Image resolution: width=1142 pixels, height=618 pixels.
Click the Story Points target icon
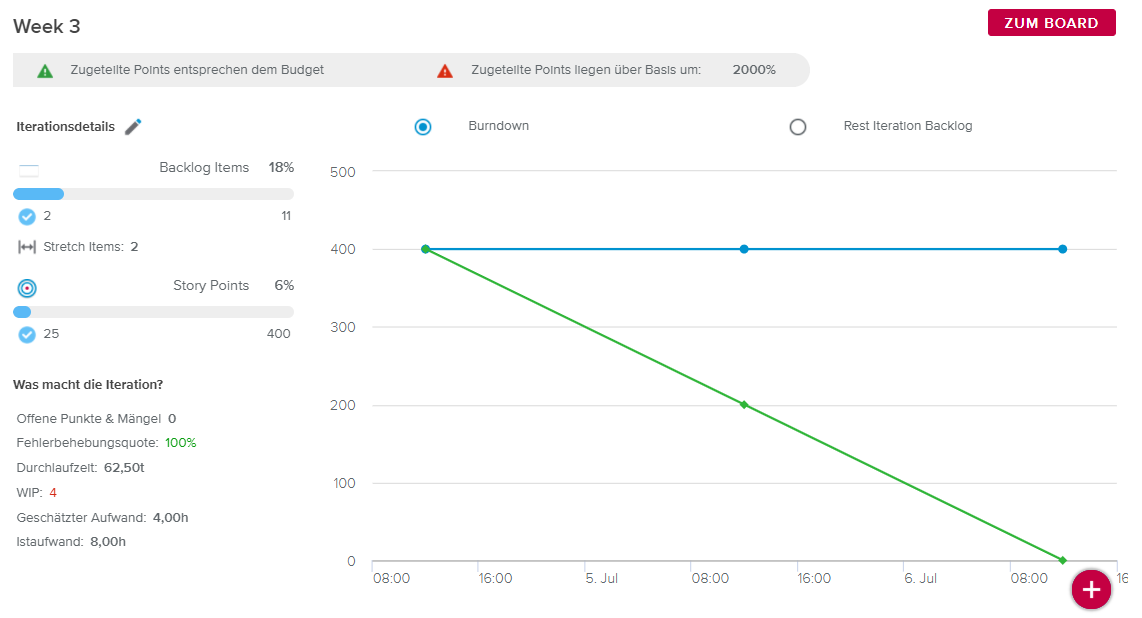click(28, 287)
